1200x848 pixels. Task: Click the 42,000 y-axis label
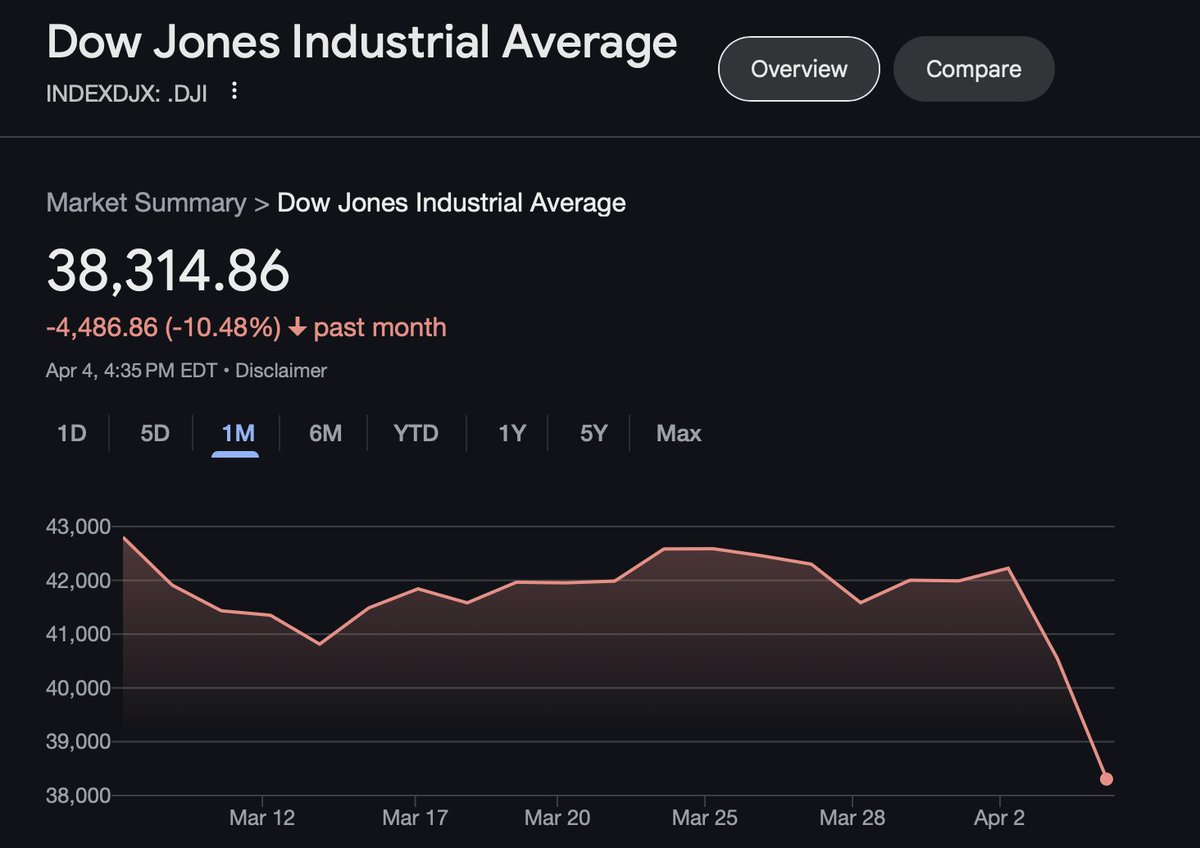[x=79, y=581]
